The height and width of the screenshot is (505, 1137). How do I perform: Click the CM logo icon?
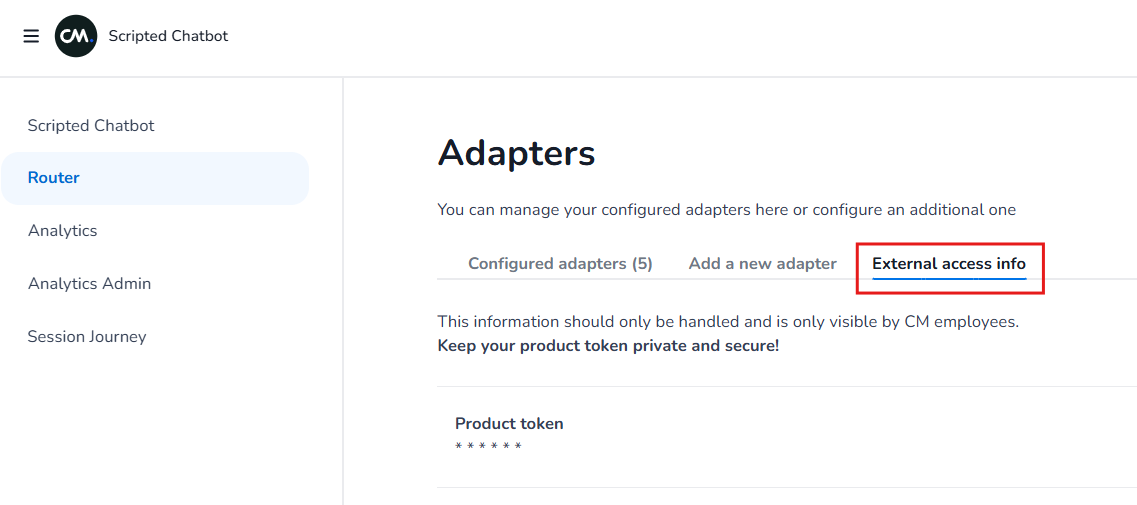pos(76,36)
